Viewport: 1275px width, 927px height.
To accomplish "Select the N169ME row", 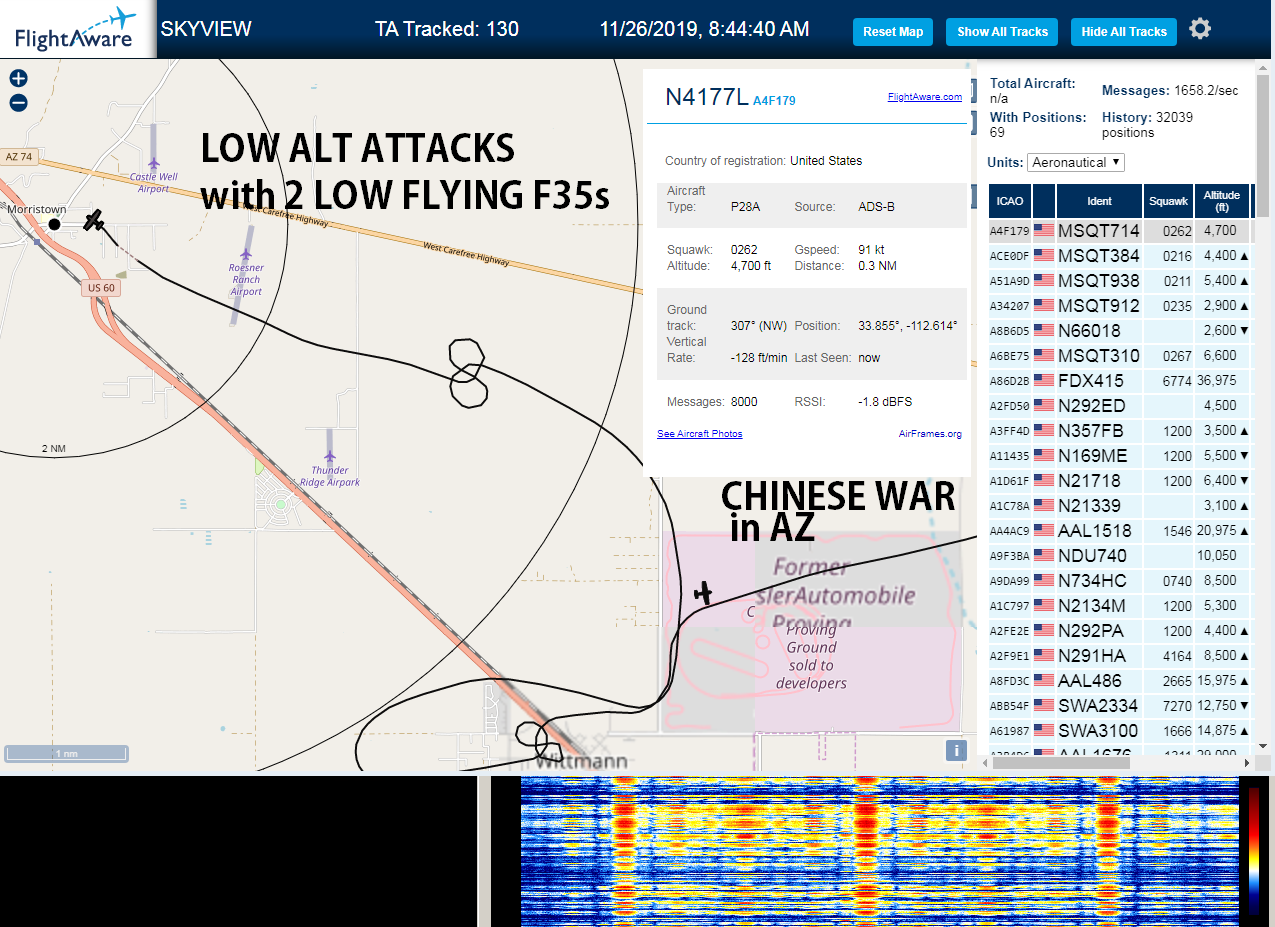I will coord(1120,455).
